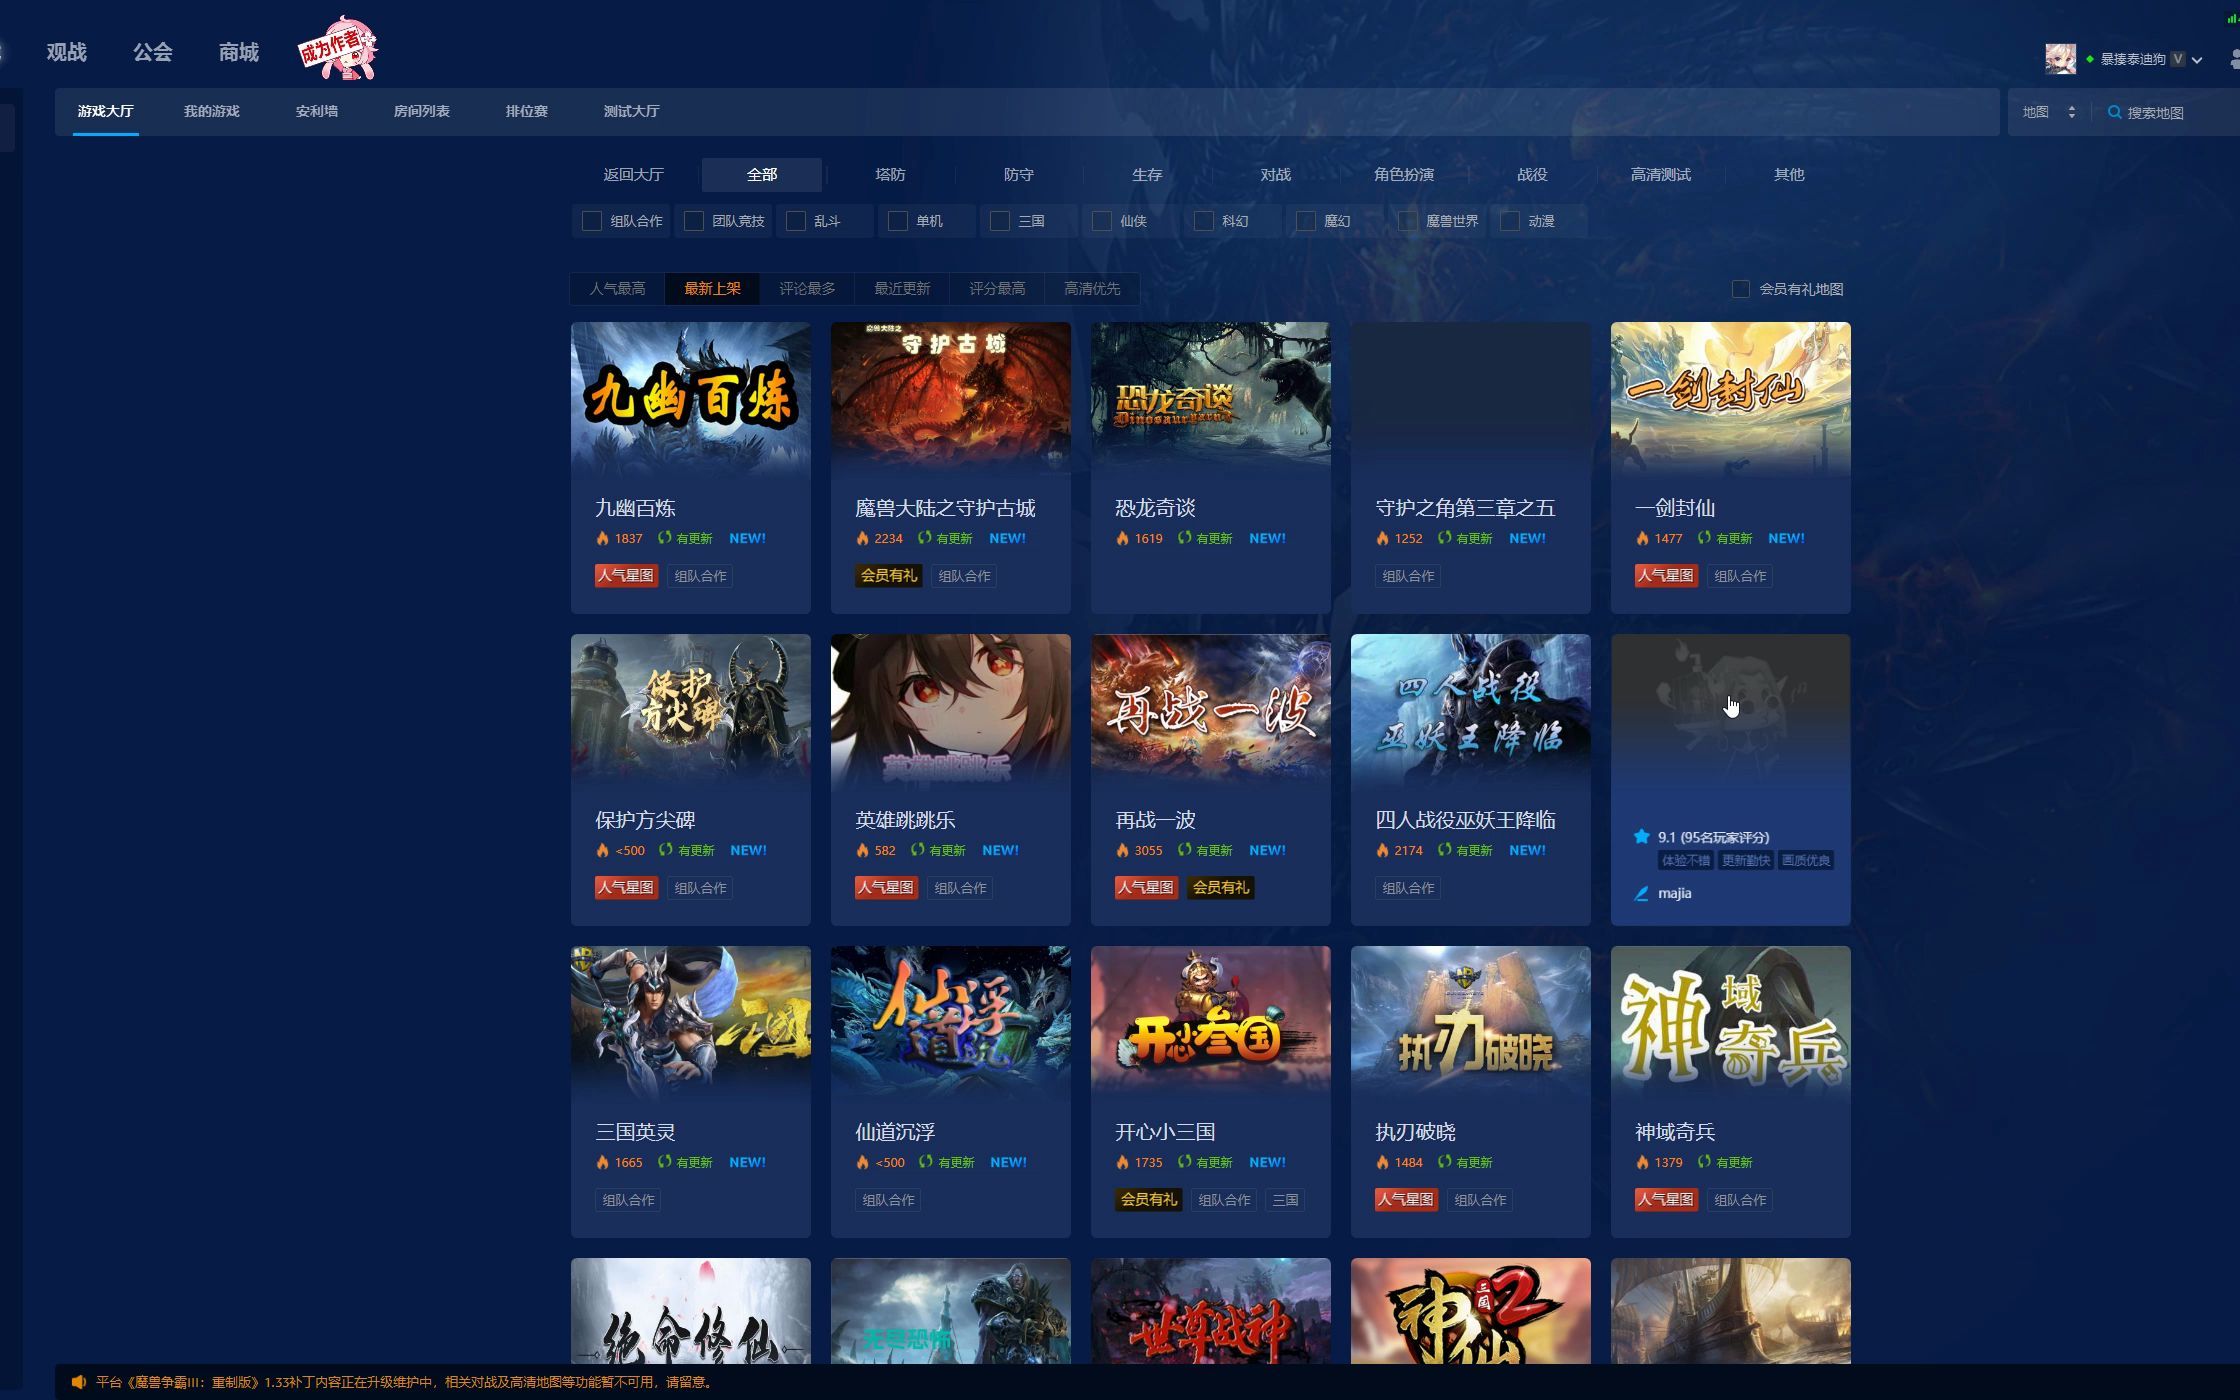
Task: Tick the 团队竞技 filter checkbox
Action: pyautogui.click(x=694, y=221)
